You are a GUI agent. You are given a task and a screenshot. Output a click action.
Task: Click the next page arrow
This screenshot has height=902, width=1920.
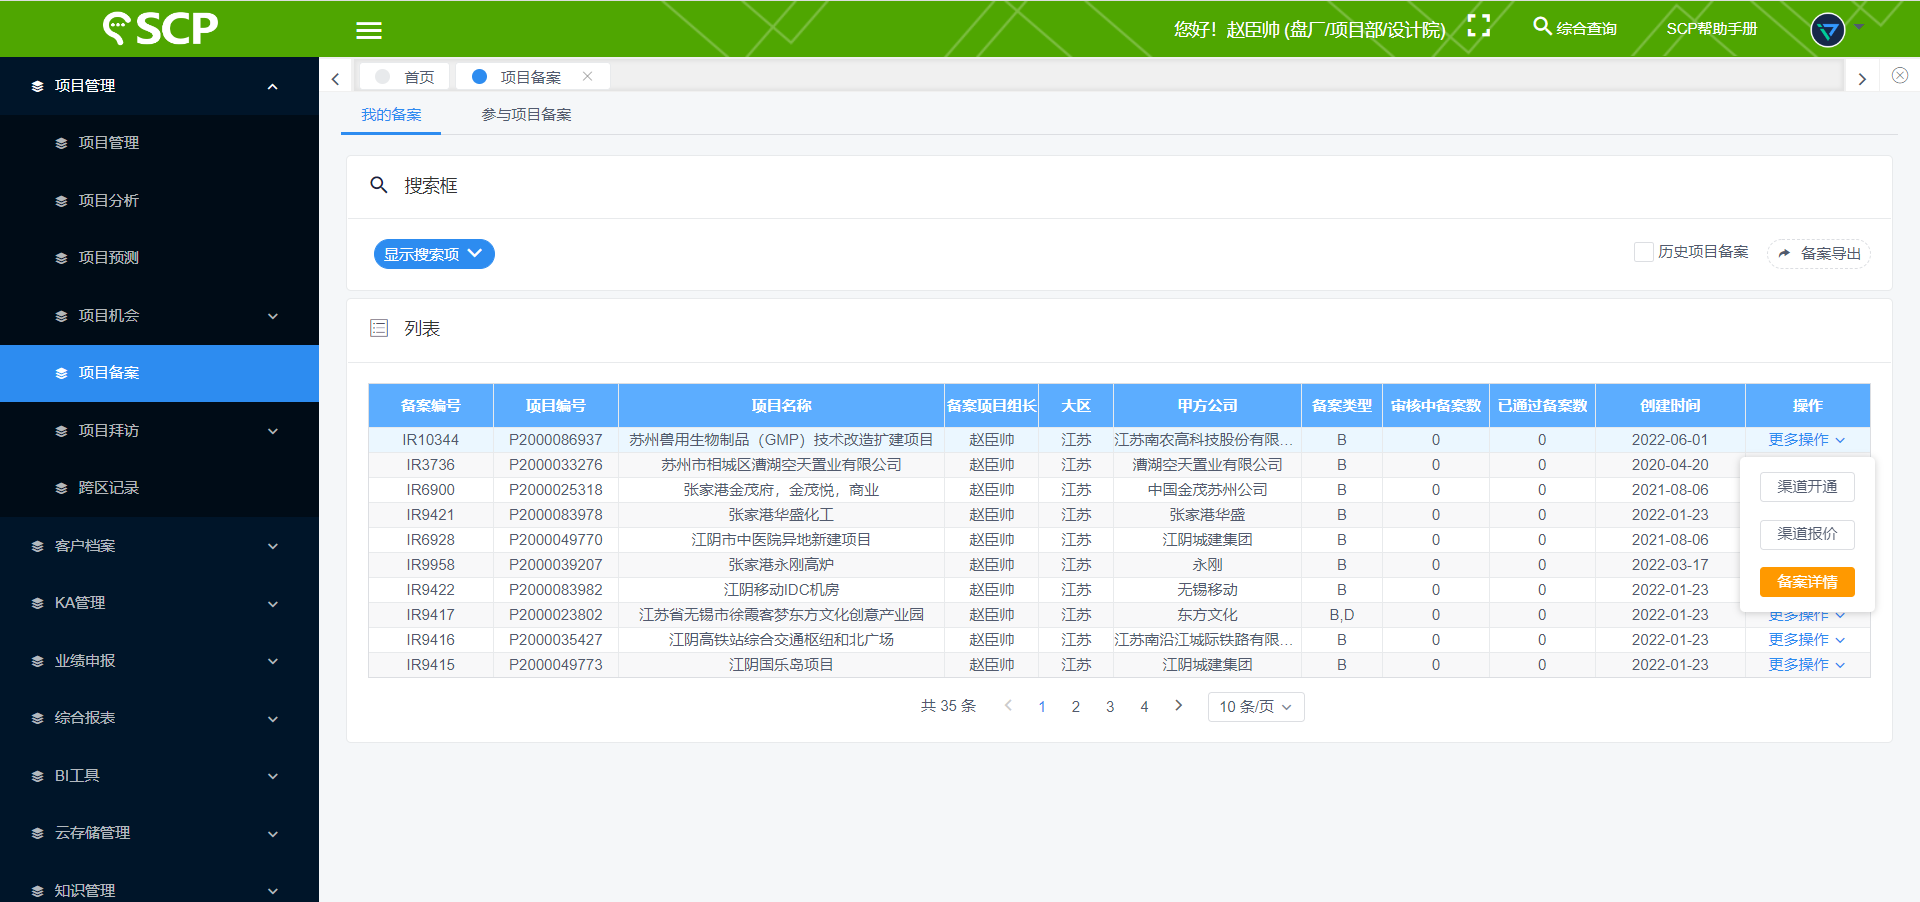1179,706
